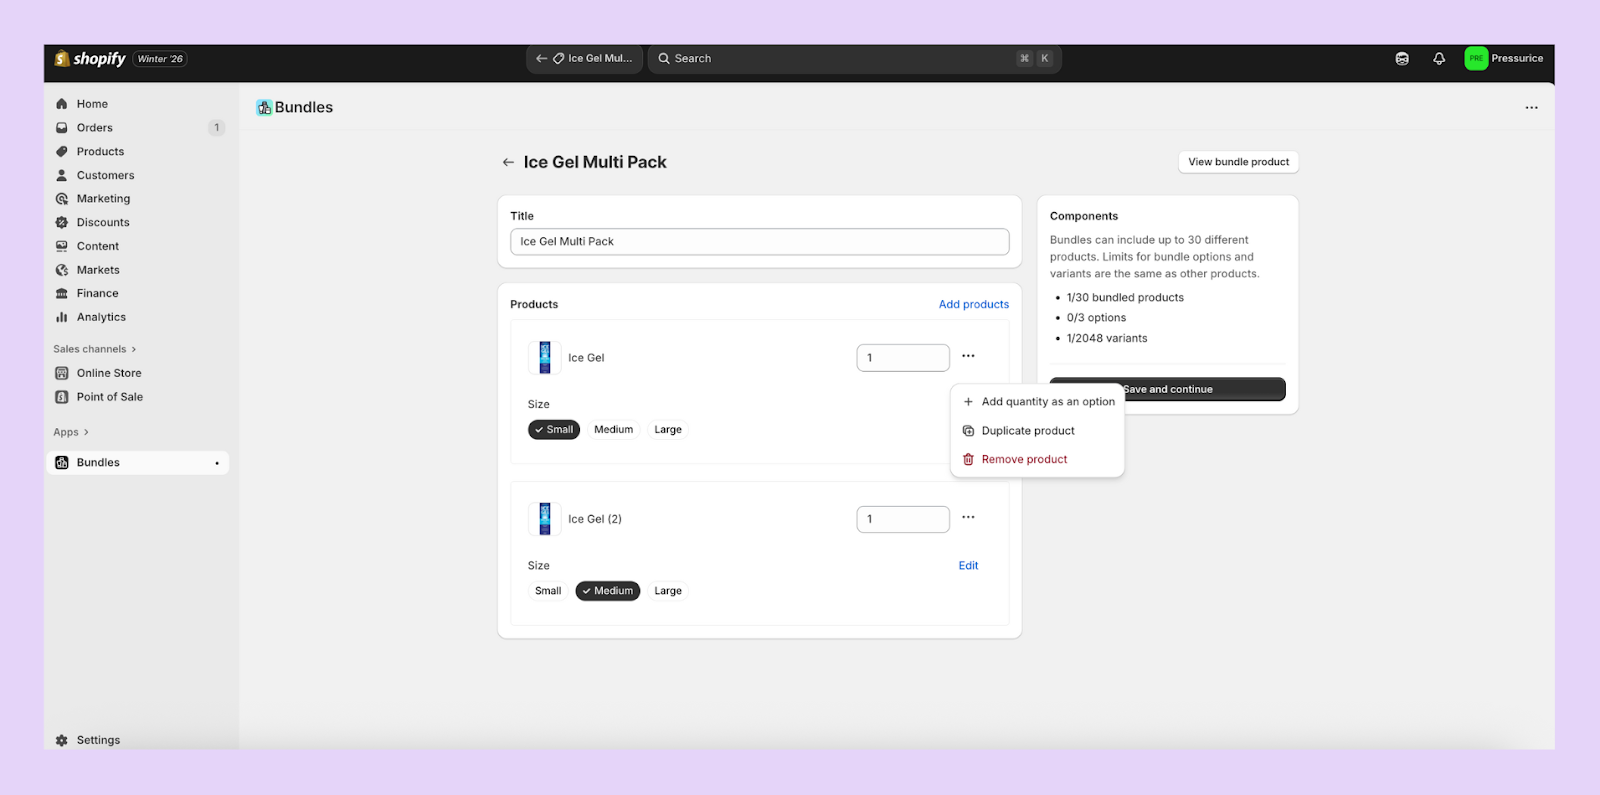Select Large size for Ice Gel
1600x795 pixels.
point(668,430)
